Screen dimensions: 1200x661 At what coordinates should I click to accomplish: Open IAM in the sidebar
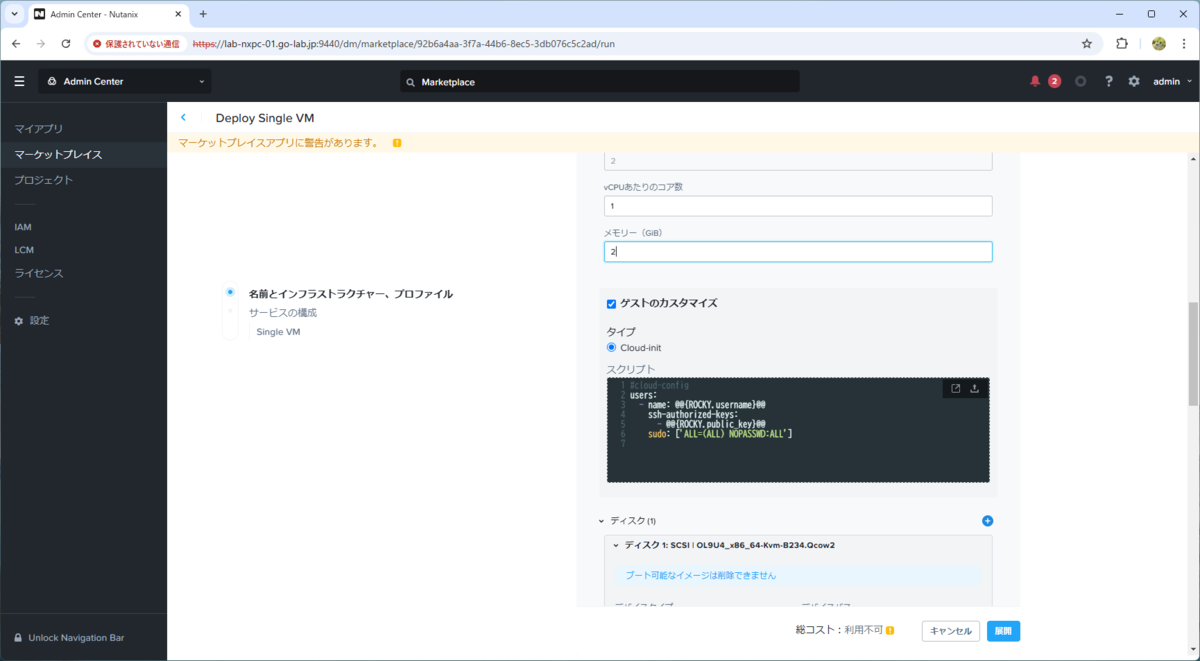click(x=23, y=227)
